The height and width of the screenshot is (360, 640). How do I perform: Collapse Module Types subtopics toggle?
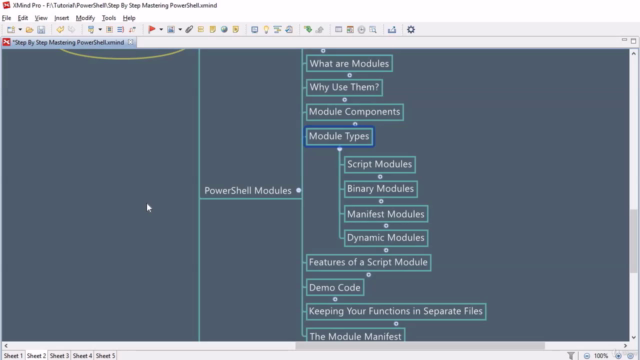(x=340, y=149)
